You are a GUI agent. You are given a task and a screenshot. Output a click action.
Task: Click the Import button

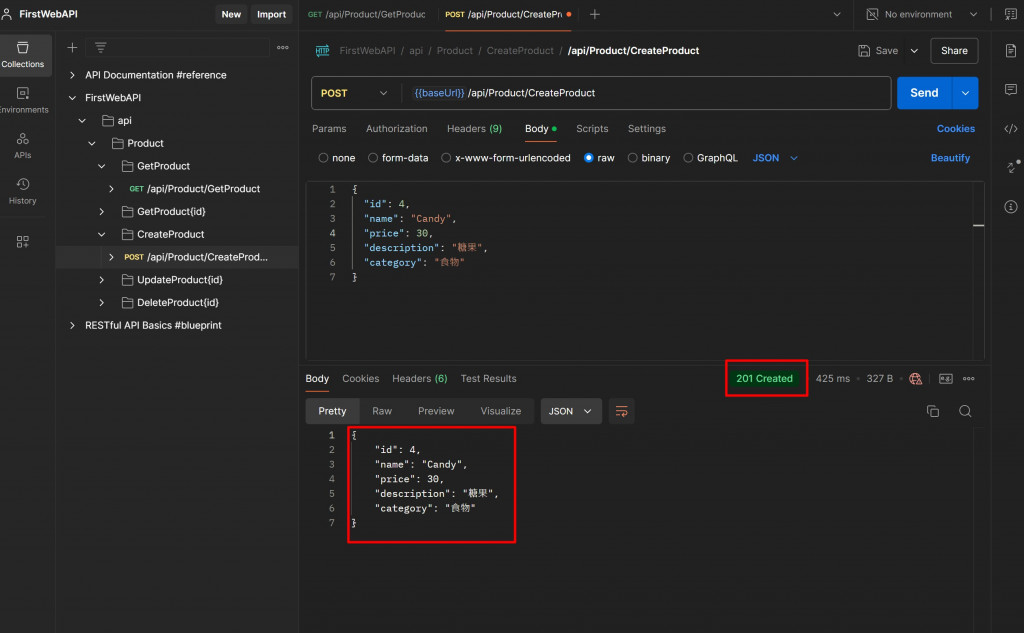[271, 14]
